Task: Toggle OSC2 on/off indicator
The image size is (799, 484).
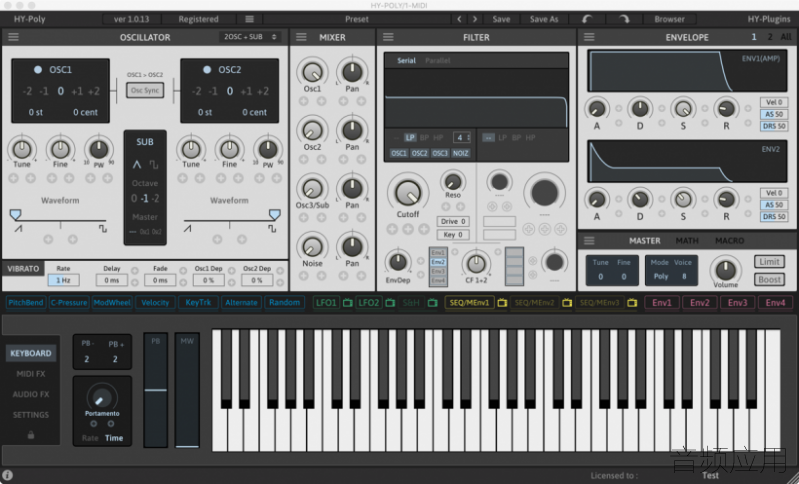Action: [x=207, y=70]
